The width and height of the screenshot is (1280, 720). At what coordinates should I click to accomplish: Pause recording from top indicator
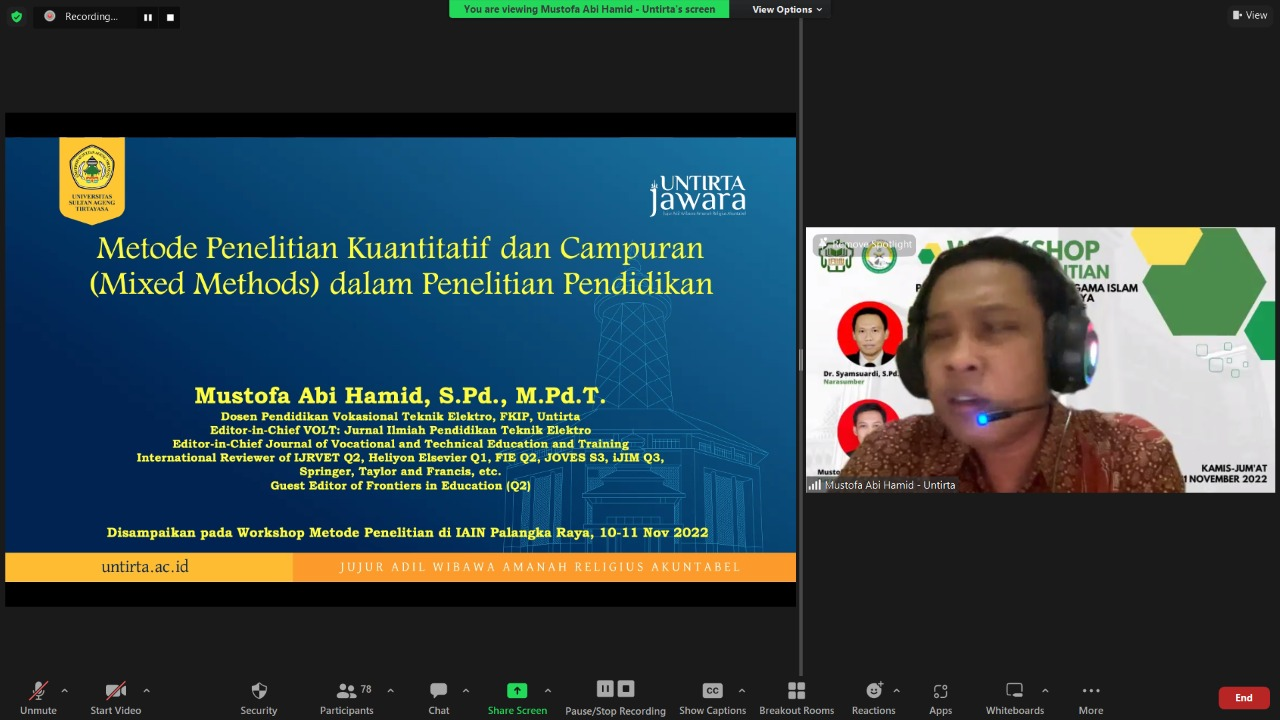pos(148,17)
